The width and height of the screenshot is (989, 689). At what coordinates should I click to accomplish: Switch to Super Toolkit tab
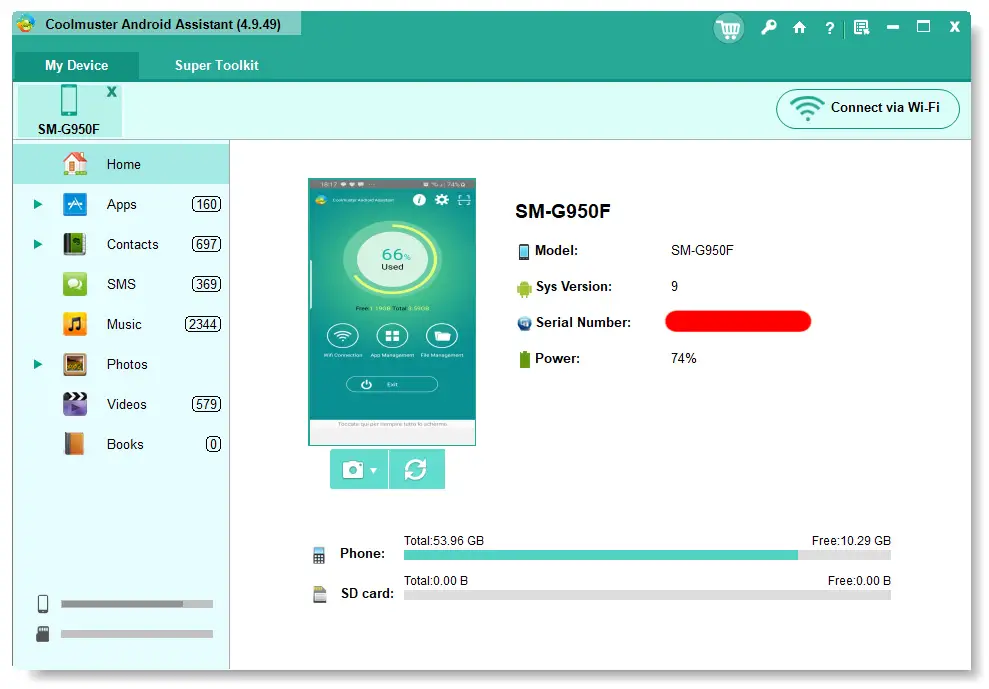(216, 66)
